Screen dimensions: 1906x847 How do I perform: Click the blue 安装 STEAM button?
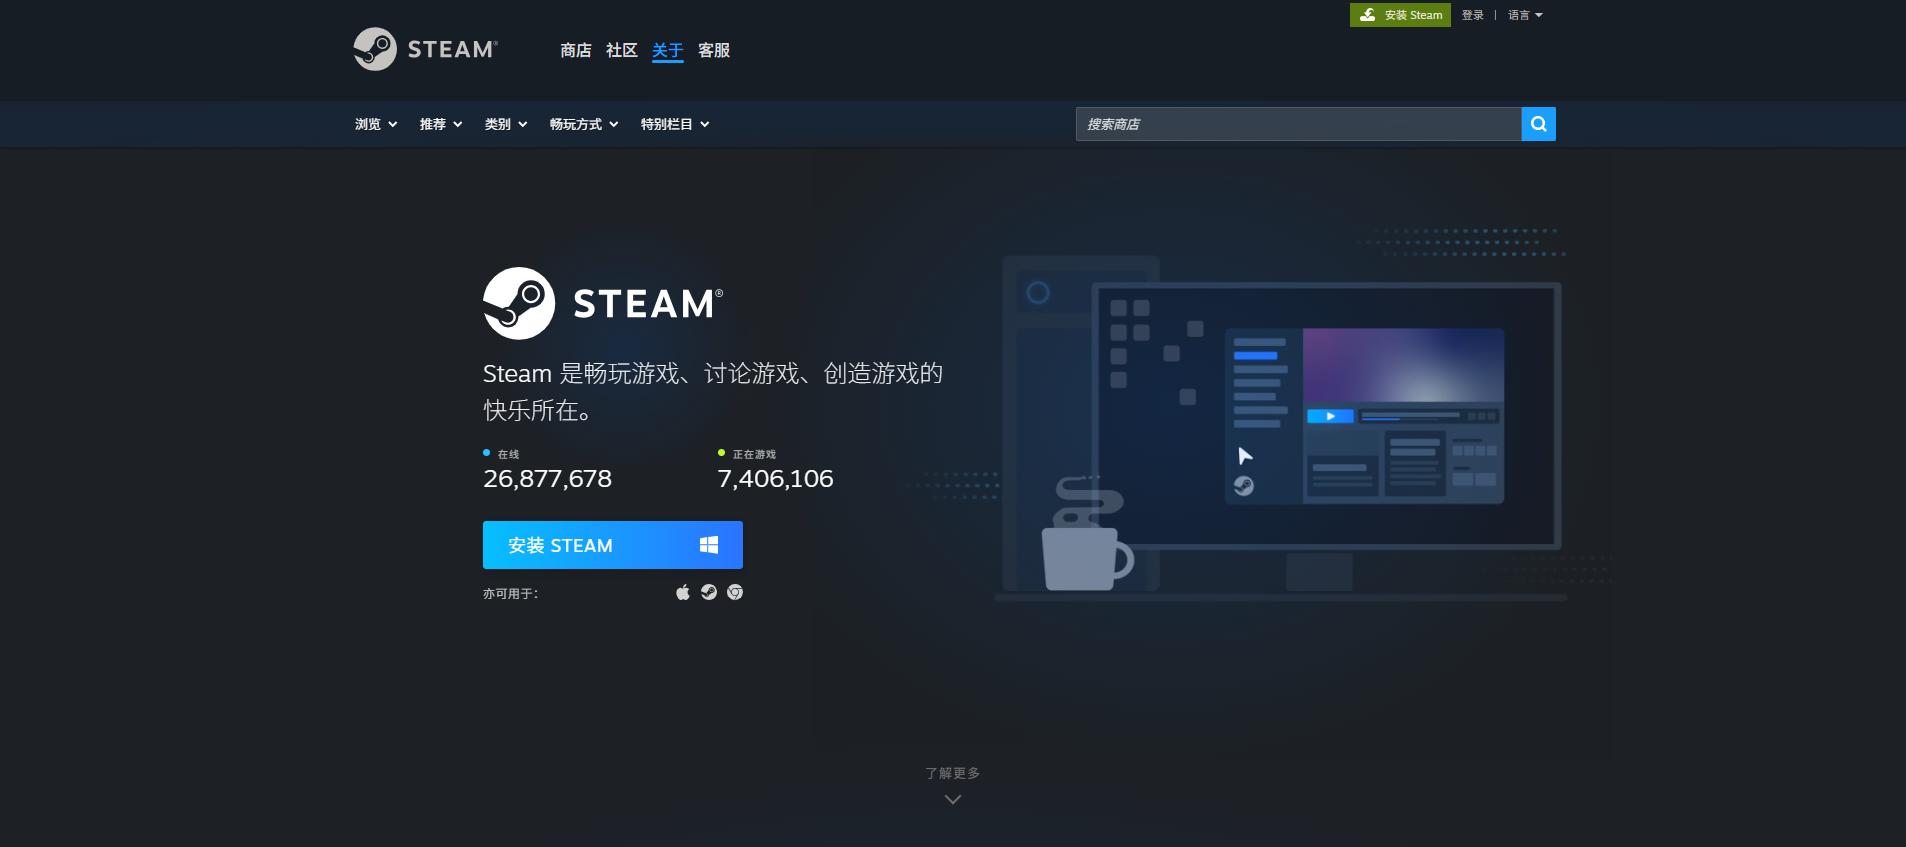tap(613, 545)
